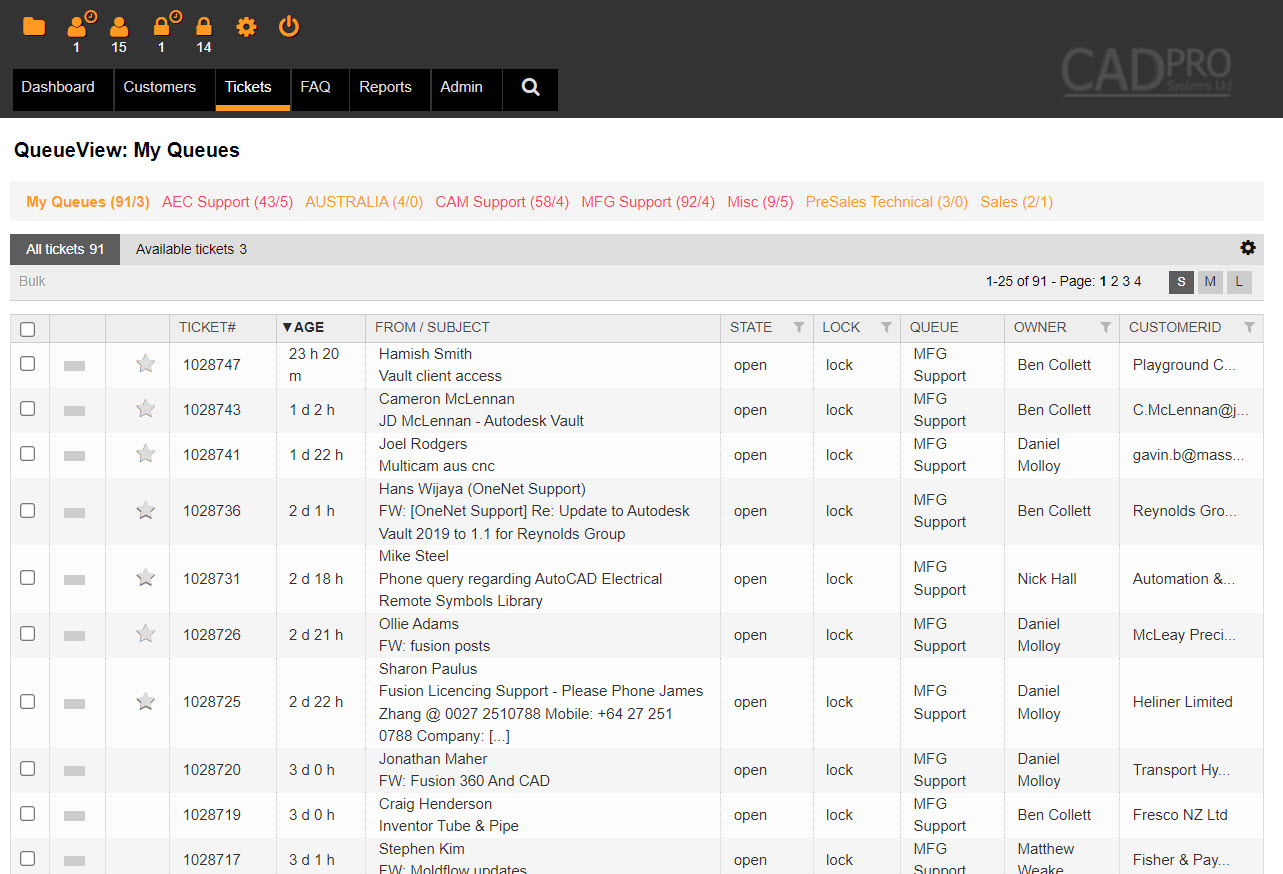Click priority flag icon for ticket 1028747
Screen dimensions: 1283x874
74,366
